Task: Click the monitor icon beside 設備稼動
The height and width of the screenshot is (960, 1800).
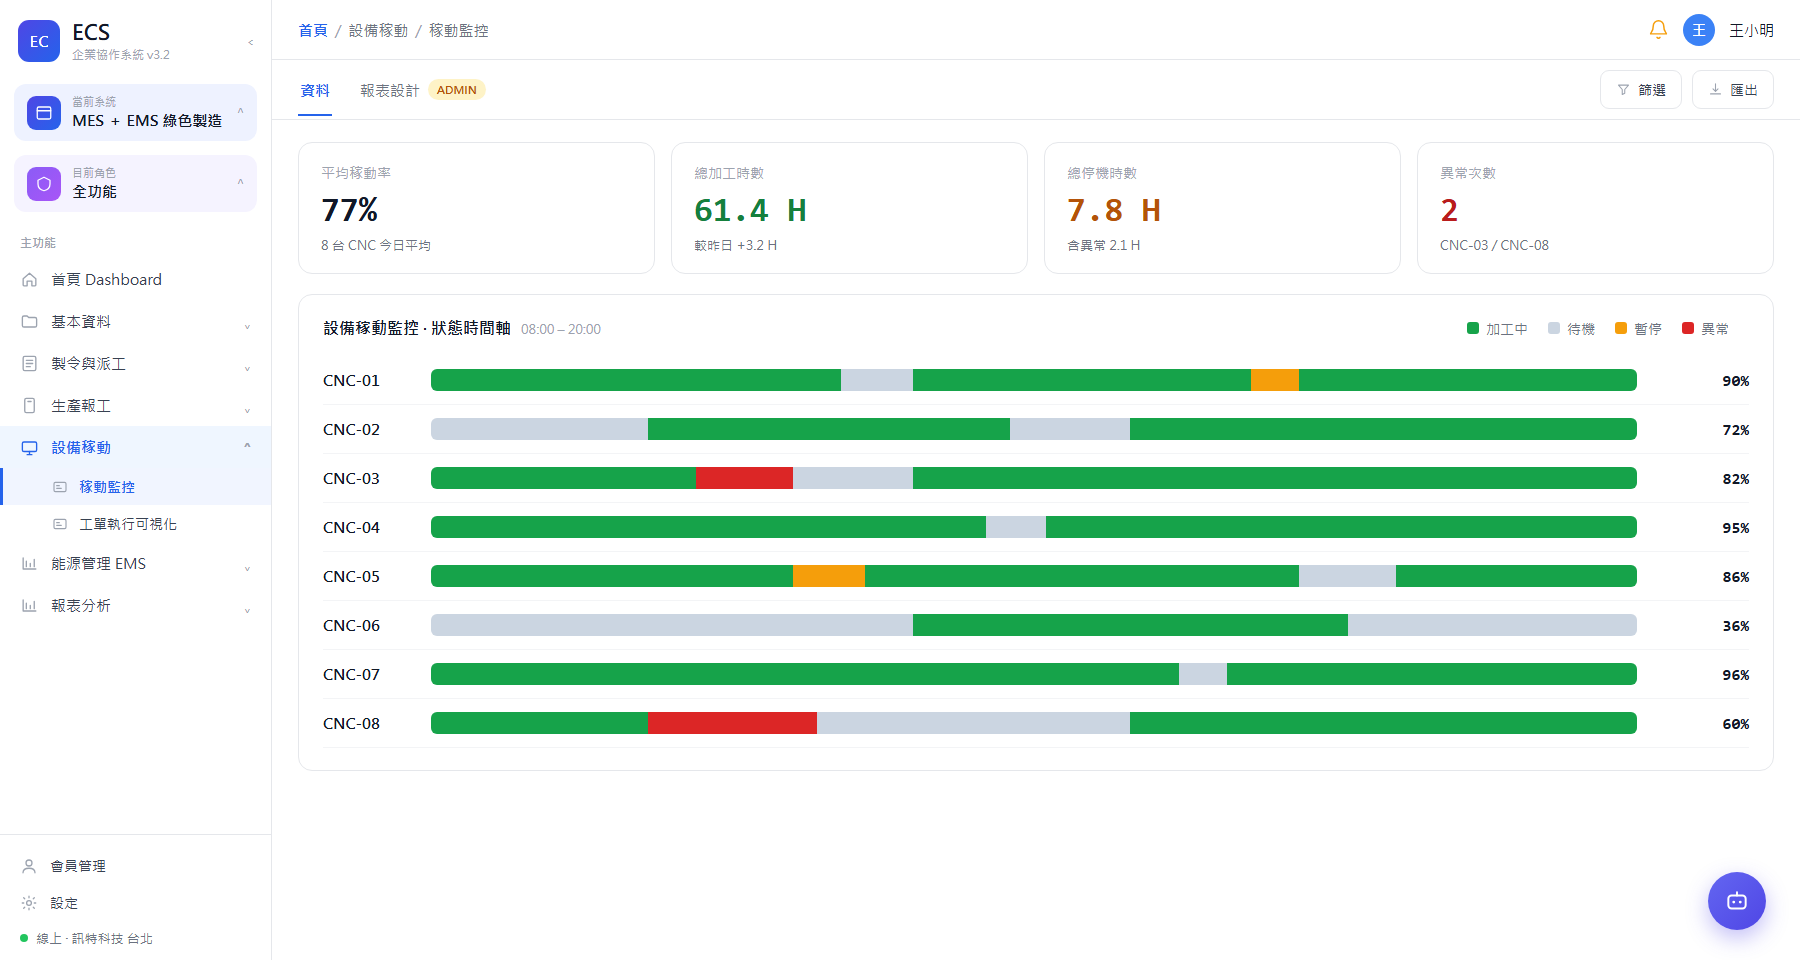Action: tap(29, 448)
